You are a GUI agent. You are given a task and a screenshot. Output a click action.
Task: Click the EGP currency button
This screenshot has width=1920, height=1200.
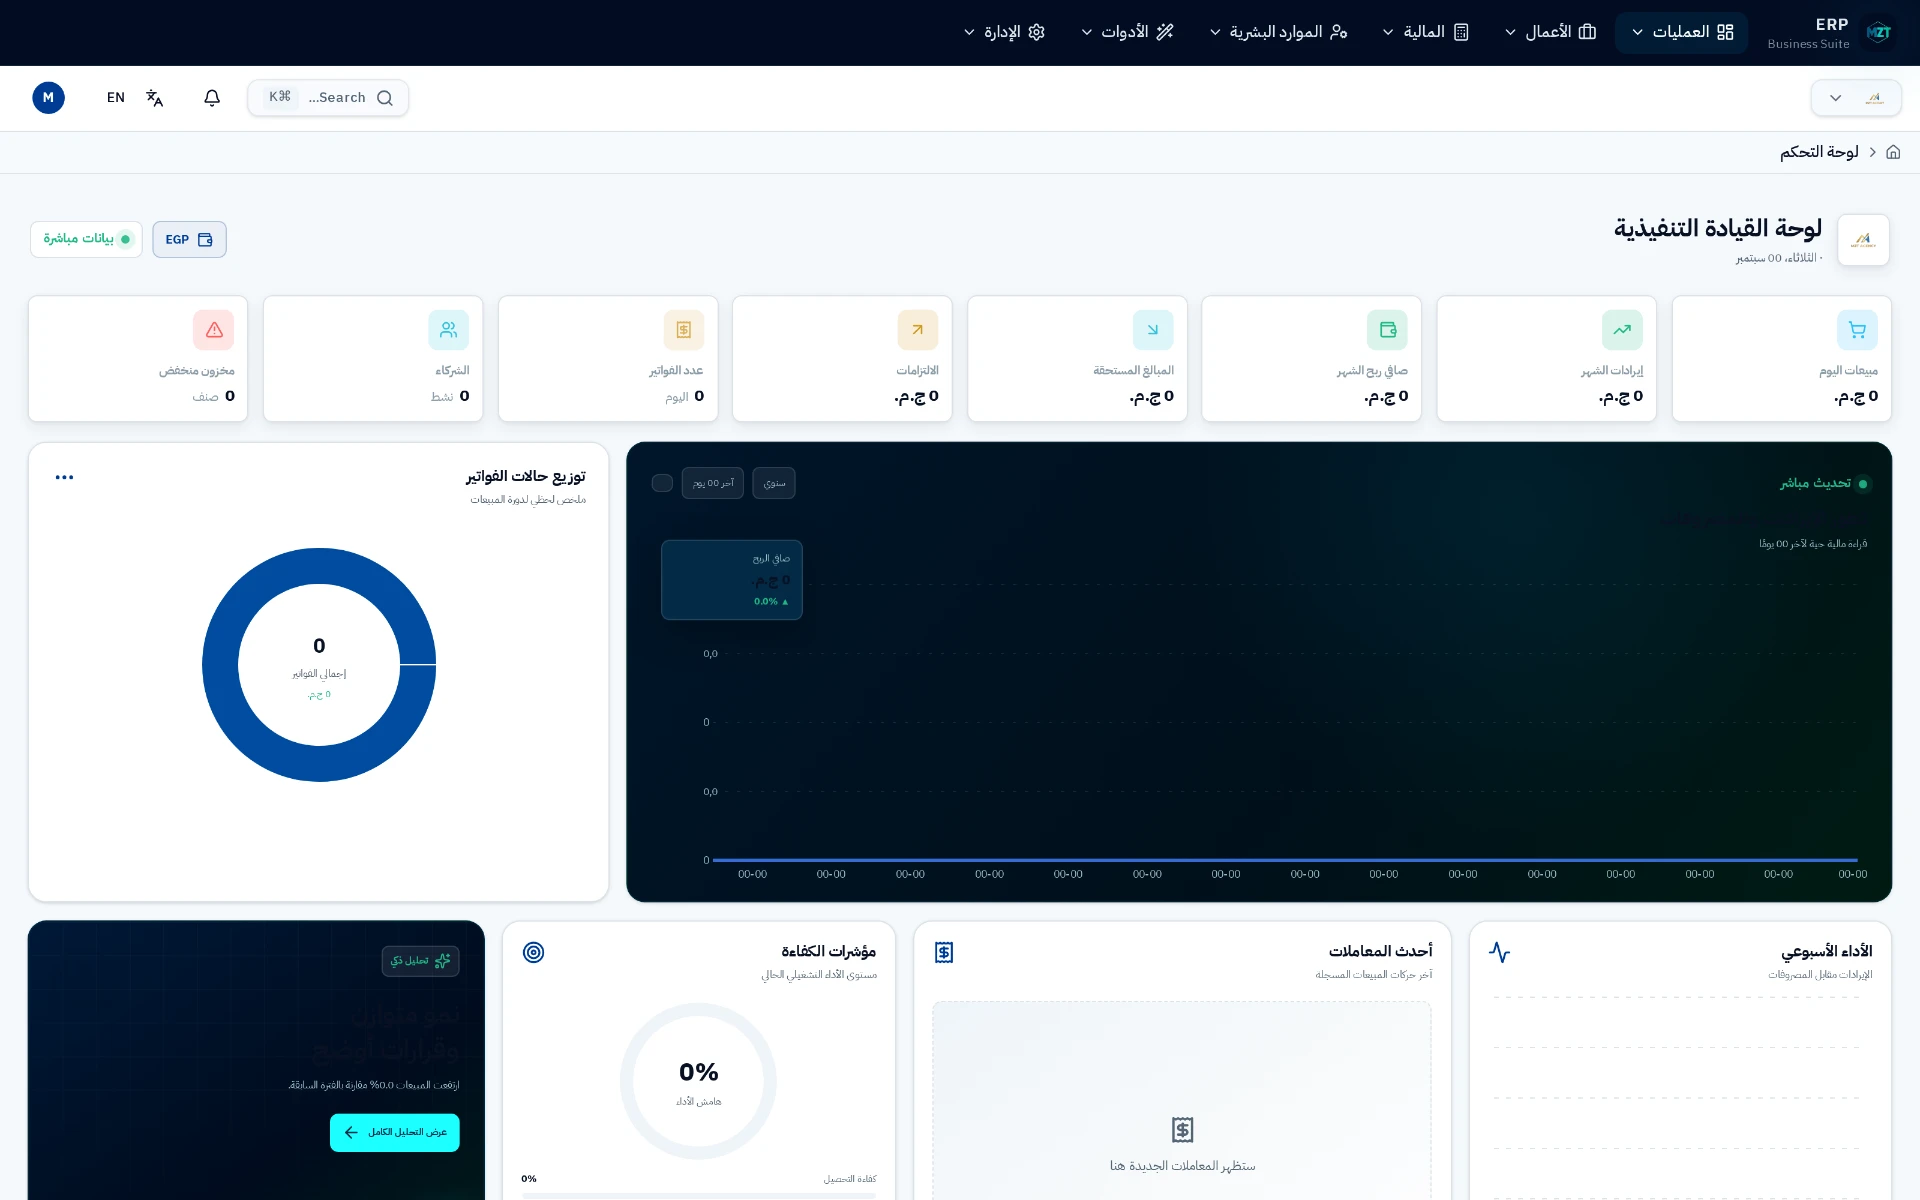(x=189, y=240)
